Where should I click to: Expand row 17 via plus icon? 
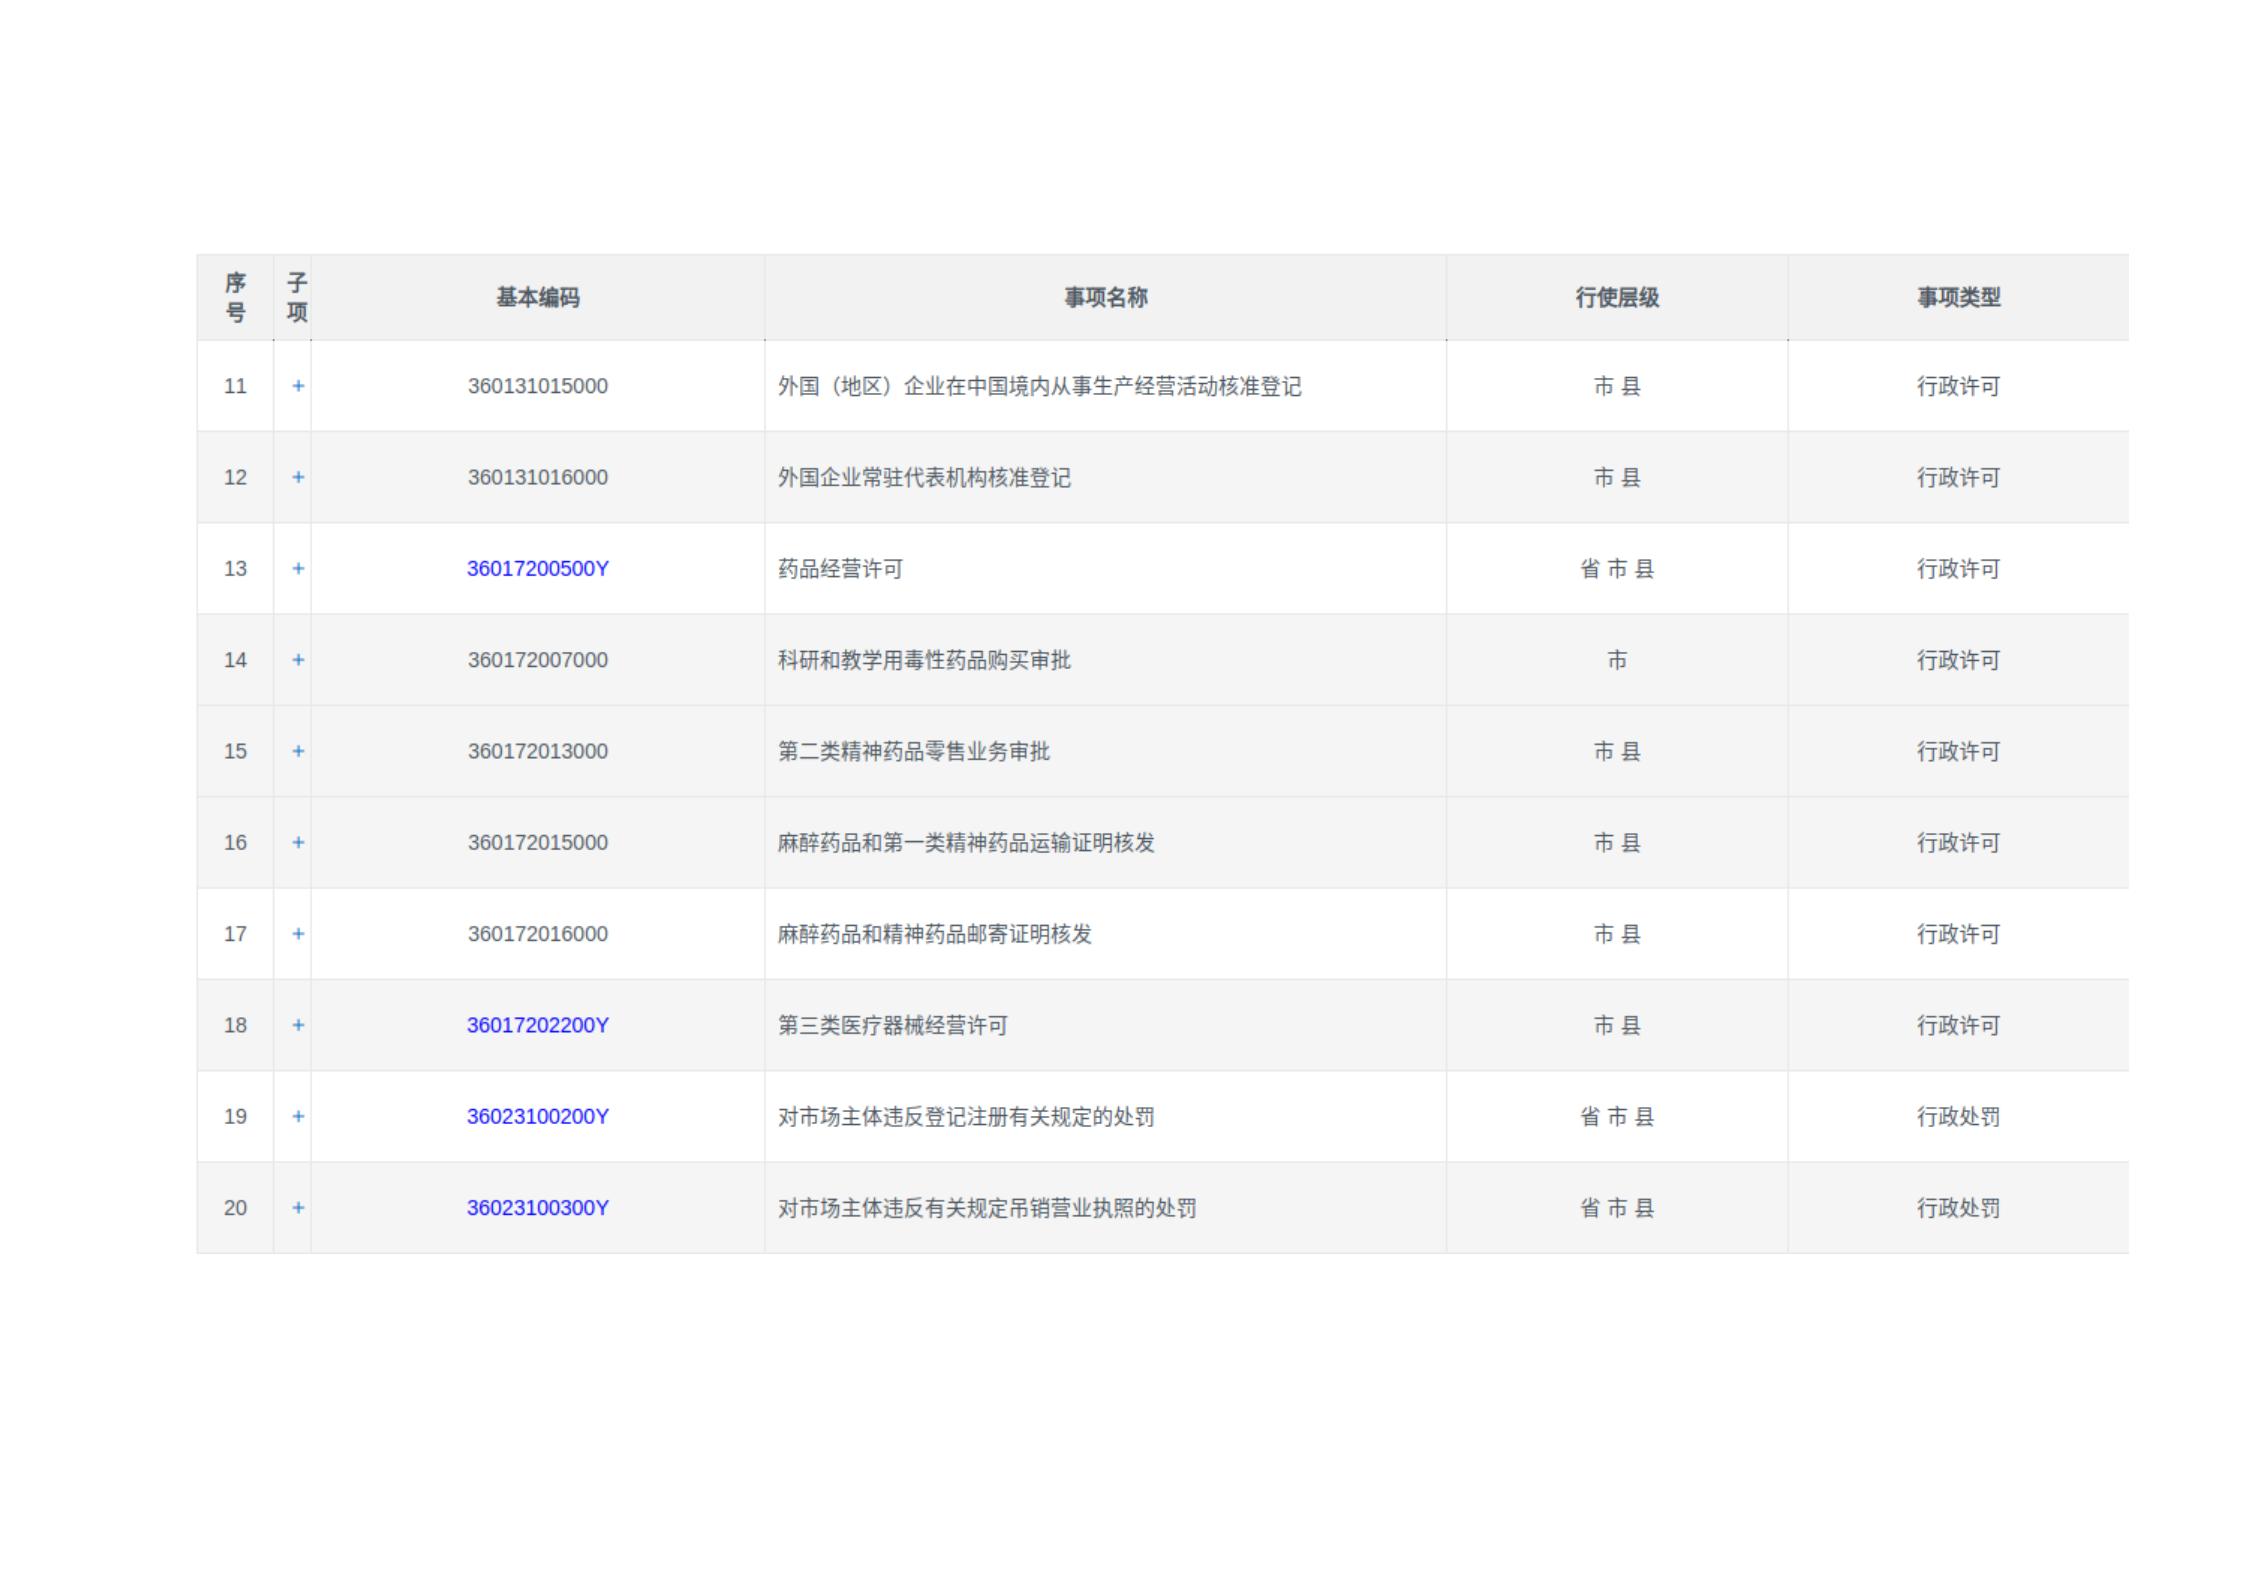pos(298,934)
